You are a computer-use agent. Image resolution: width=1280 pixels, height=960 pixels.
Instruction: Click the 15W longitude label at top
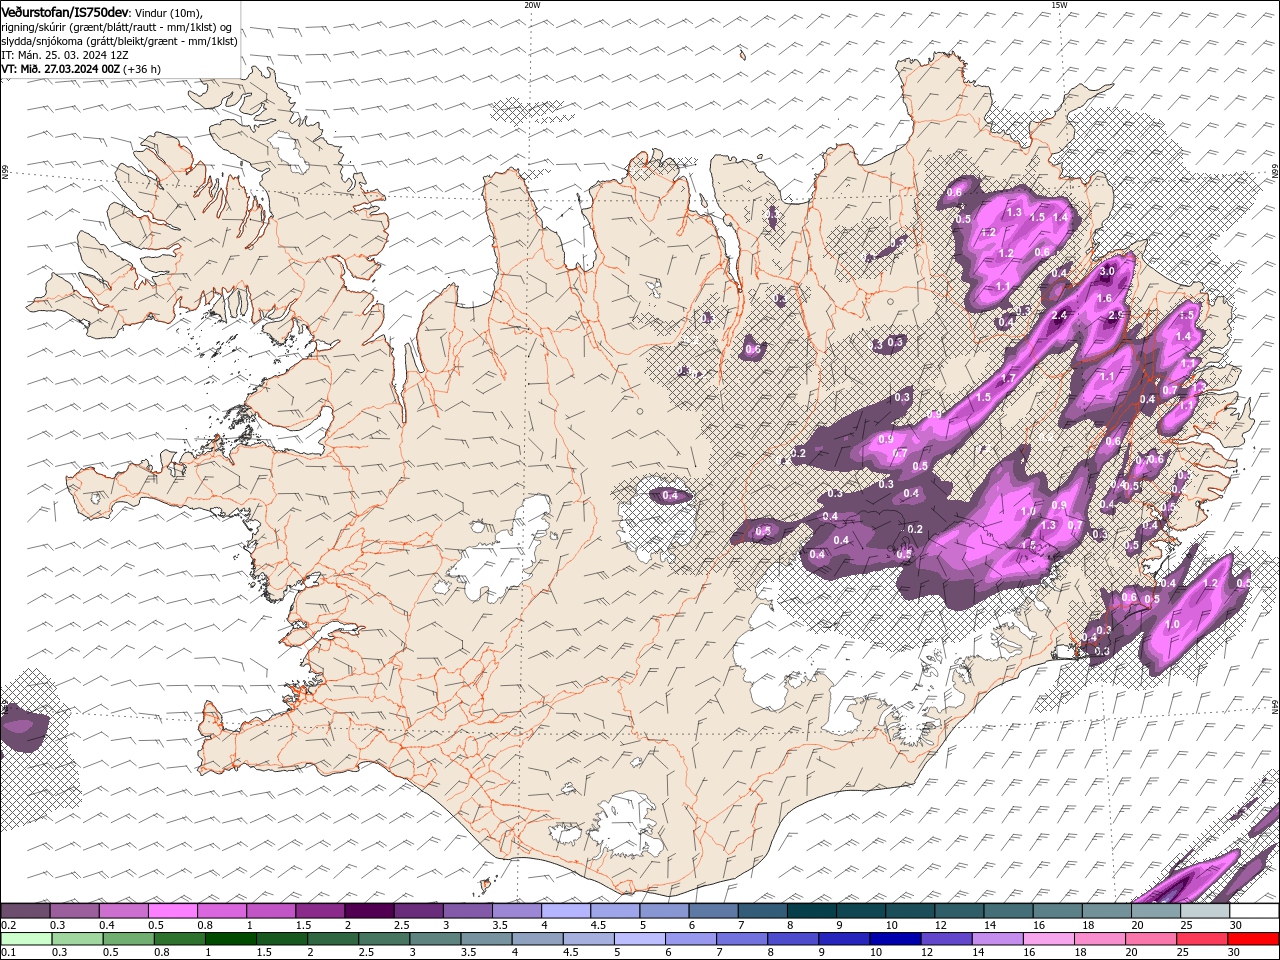point(1059,5)
